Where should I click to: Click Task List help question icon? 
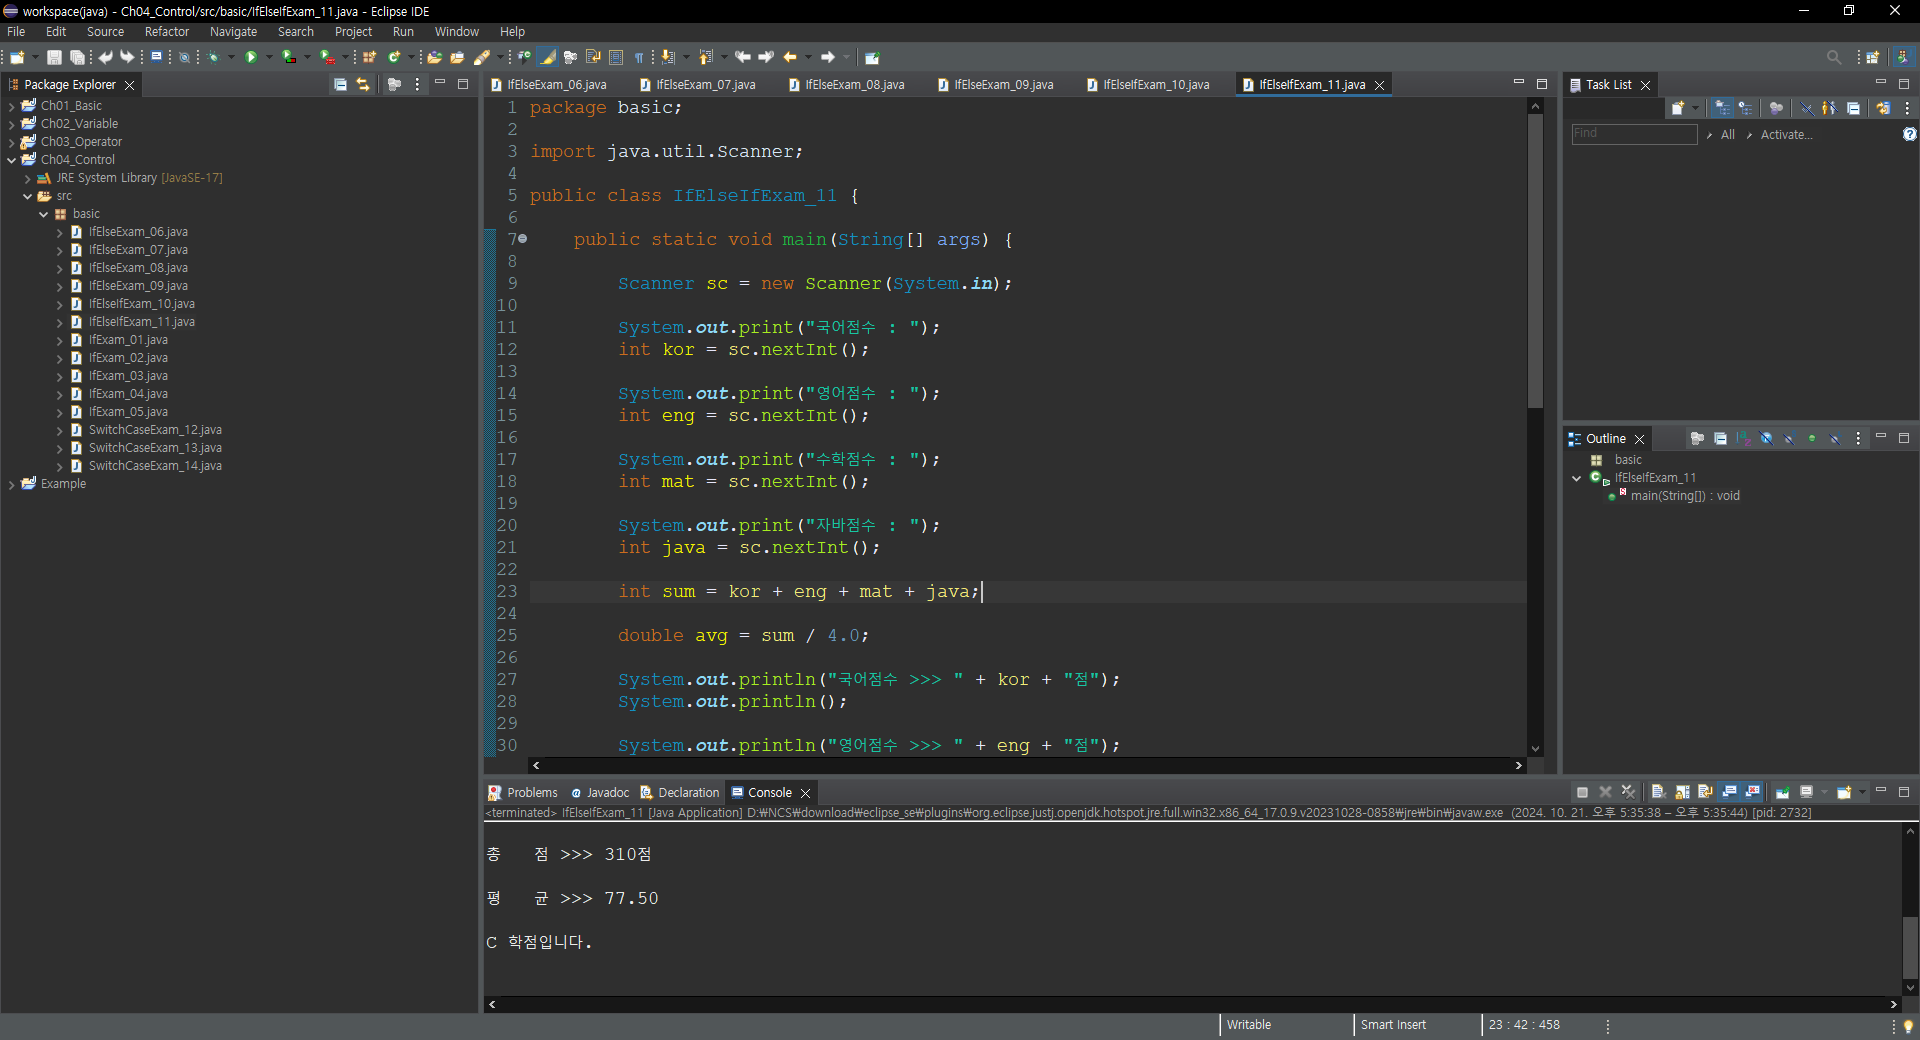point(1909,134)
